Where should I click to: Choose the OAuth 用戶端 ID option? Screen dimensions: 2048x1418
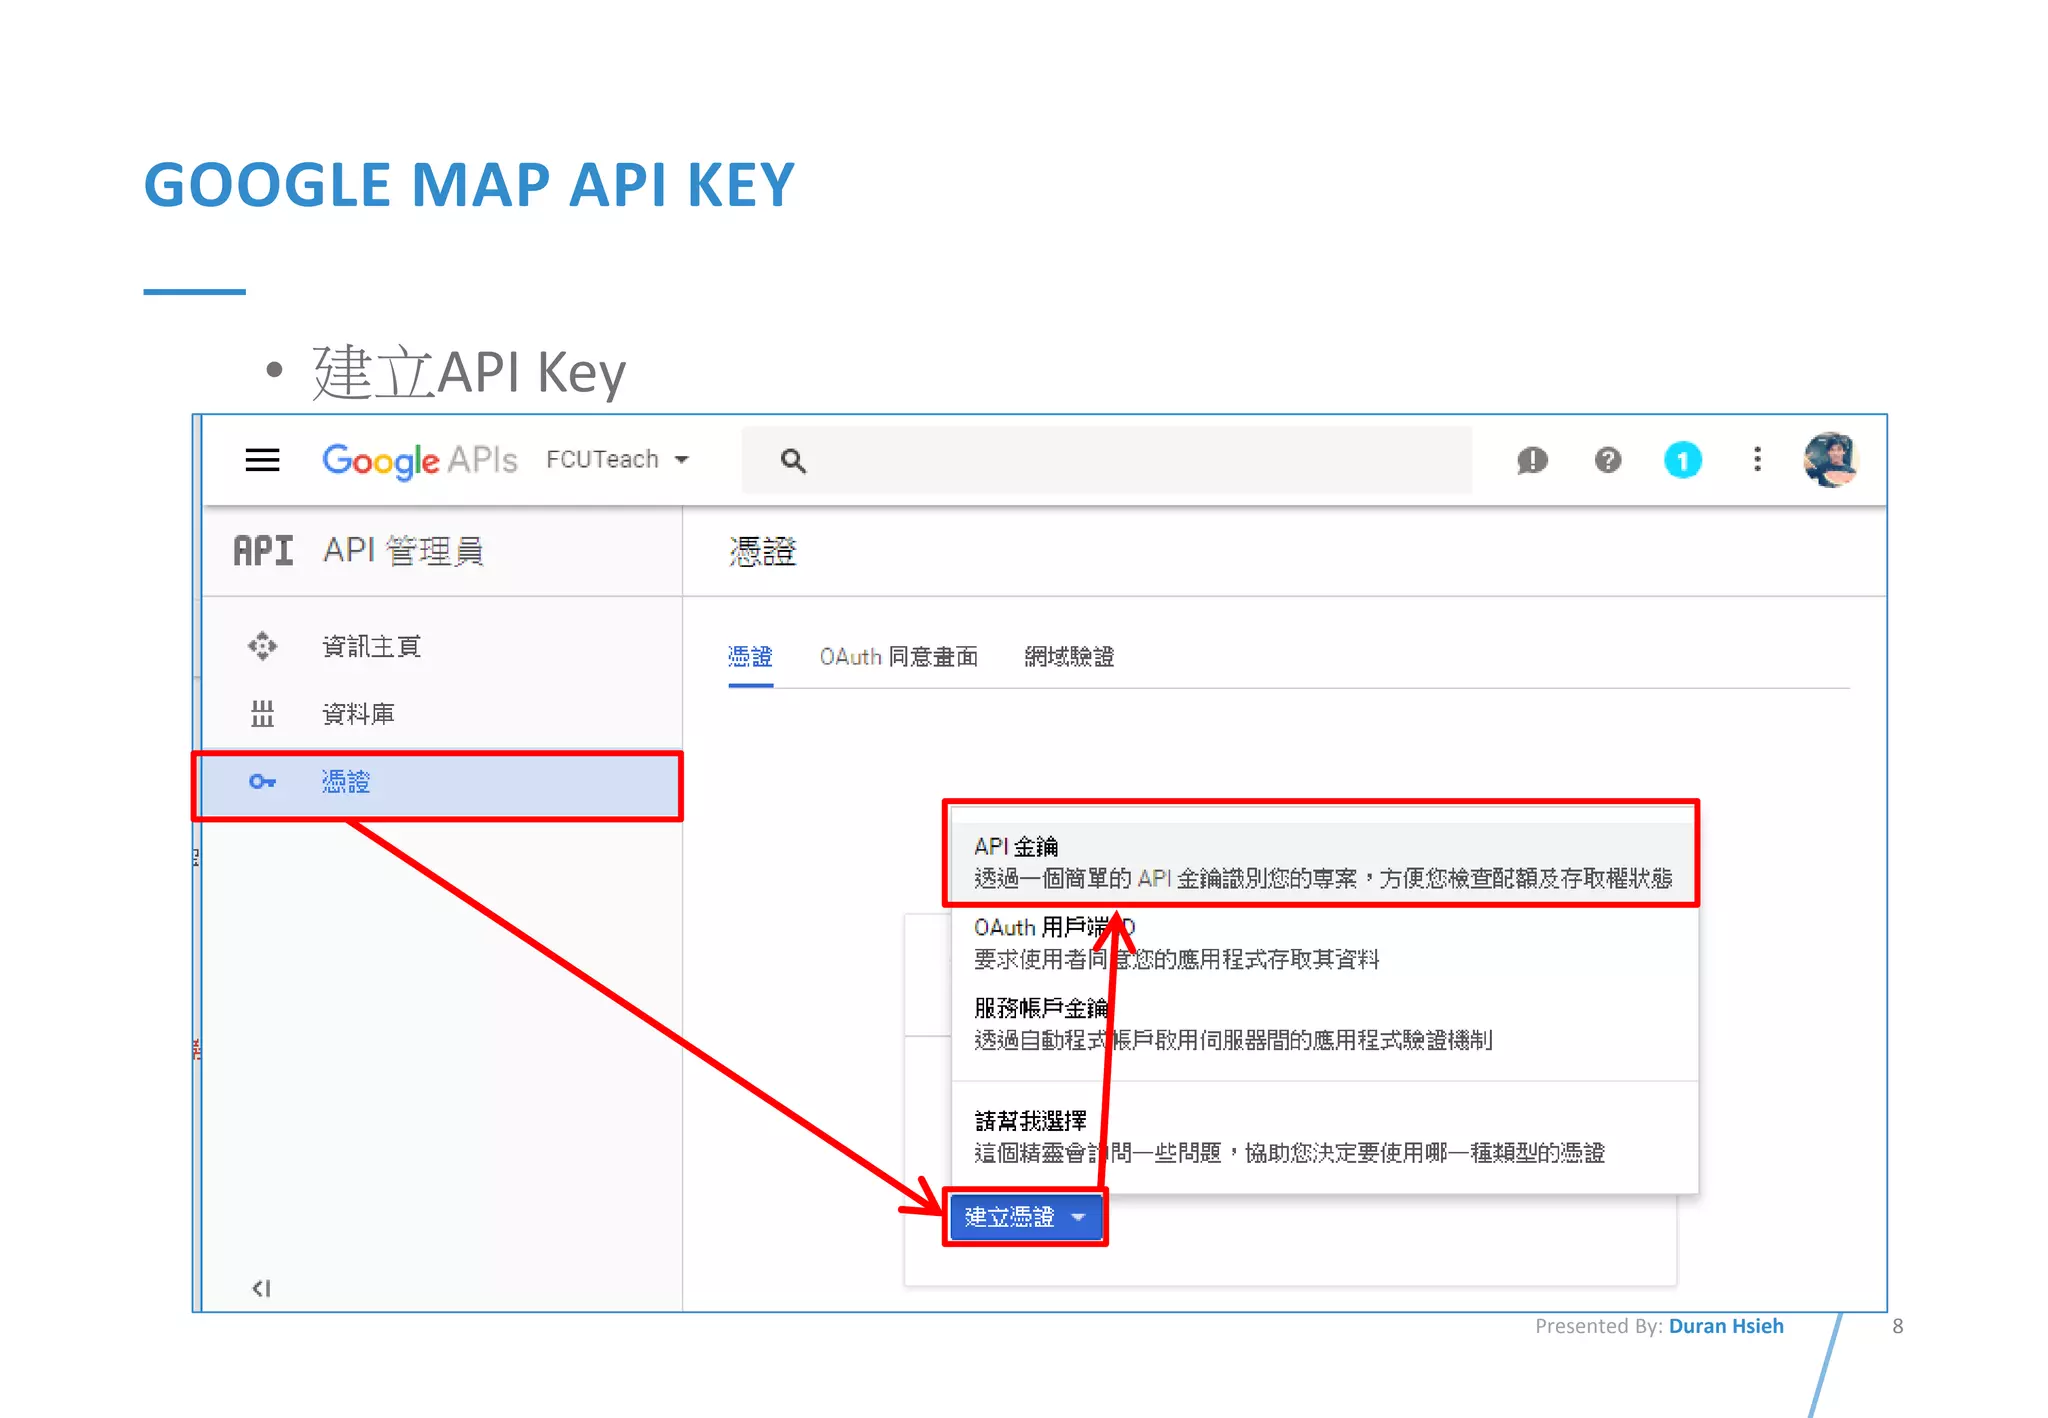click(1325, 943)
